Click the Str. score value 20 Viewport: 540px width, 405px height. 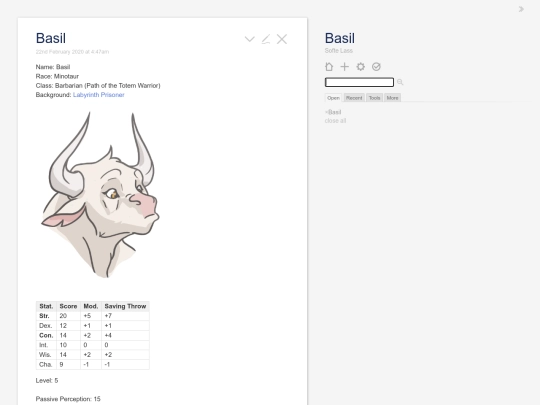tap(63, 316)
